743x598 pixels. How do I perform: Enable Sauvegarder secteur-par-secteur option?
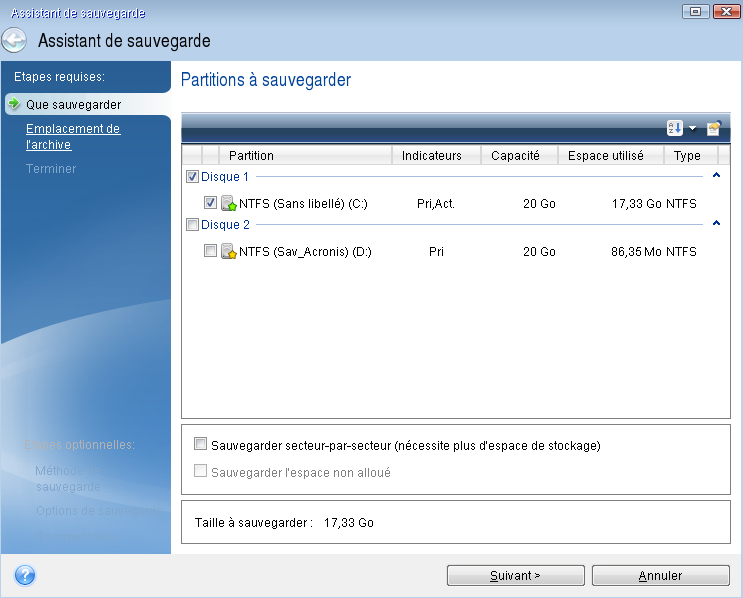coord(200,444)
